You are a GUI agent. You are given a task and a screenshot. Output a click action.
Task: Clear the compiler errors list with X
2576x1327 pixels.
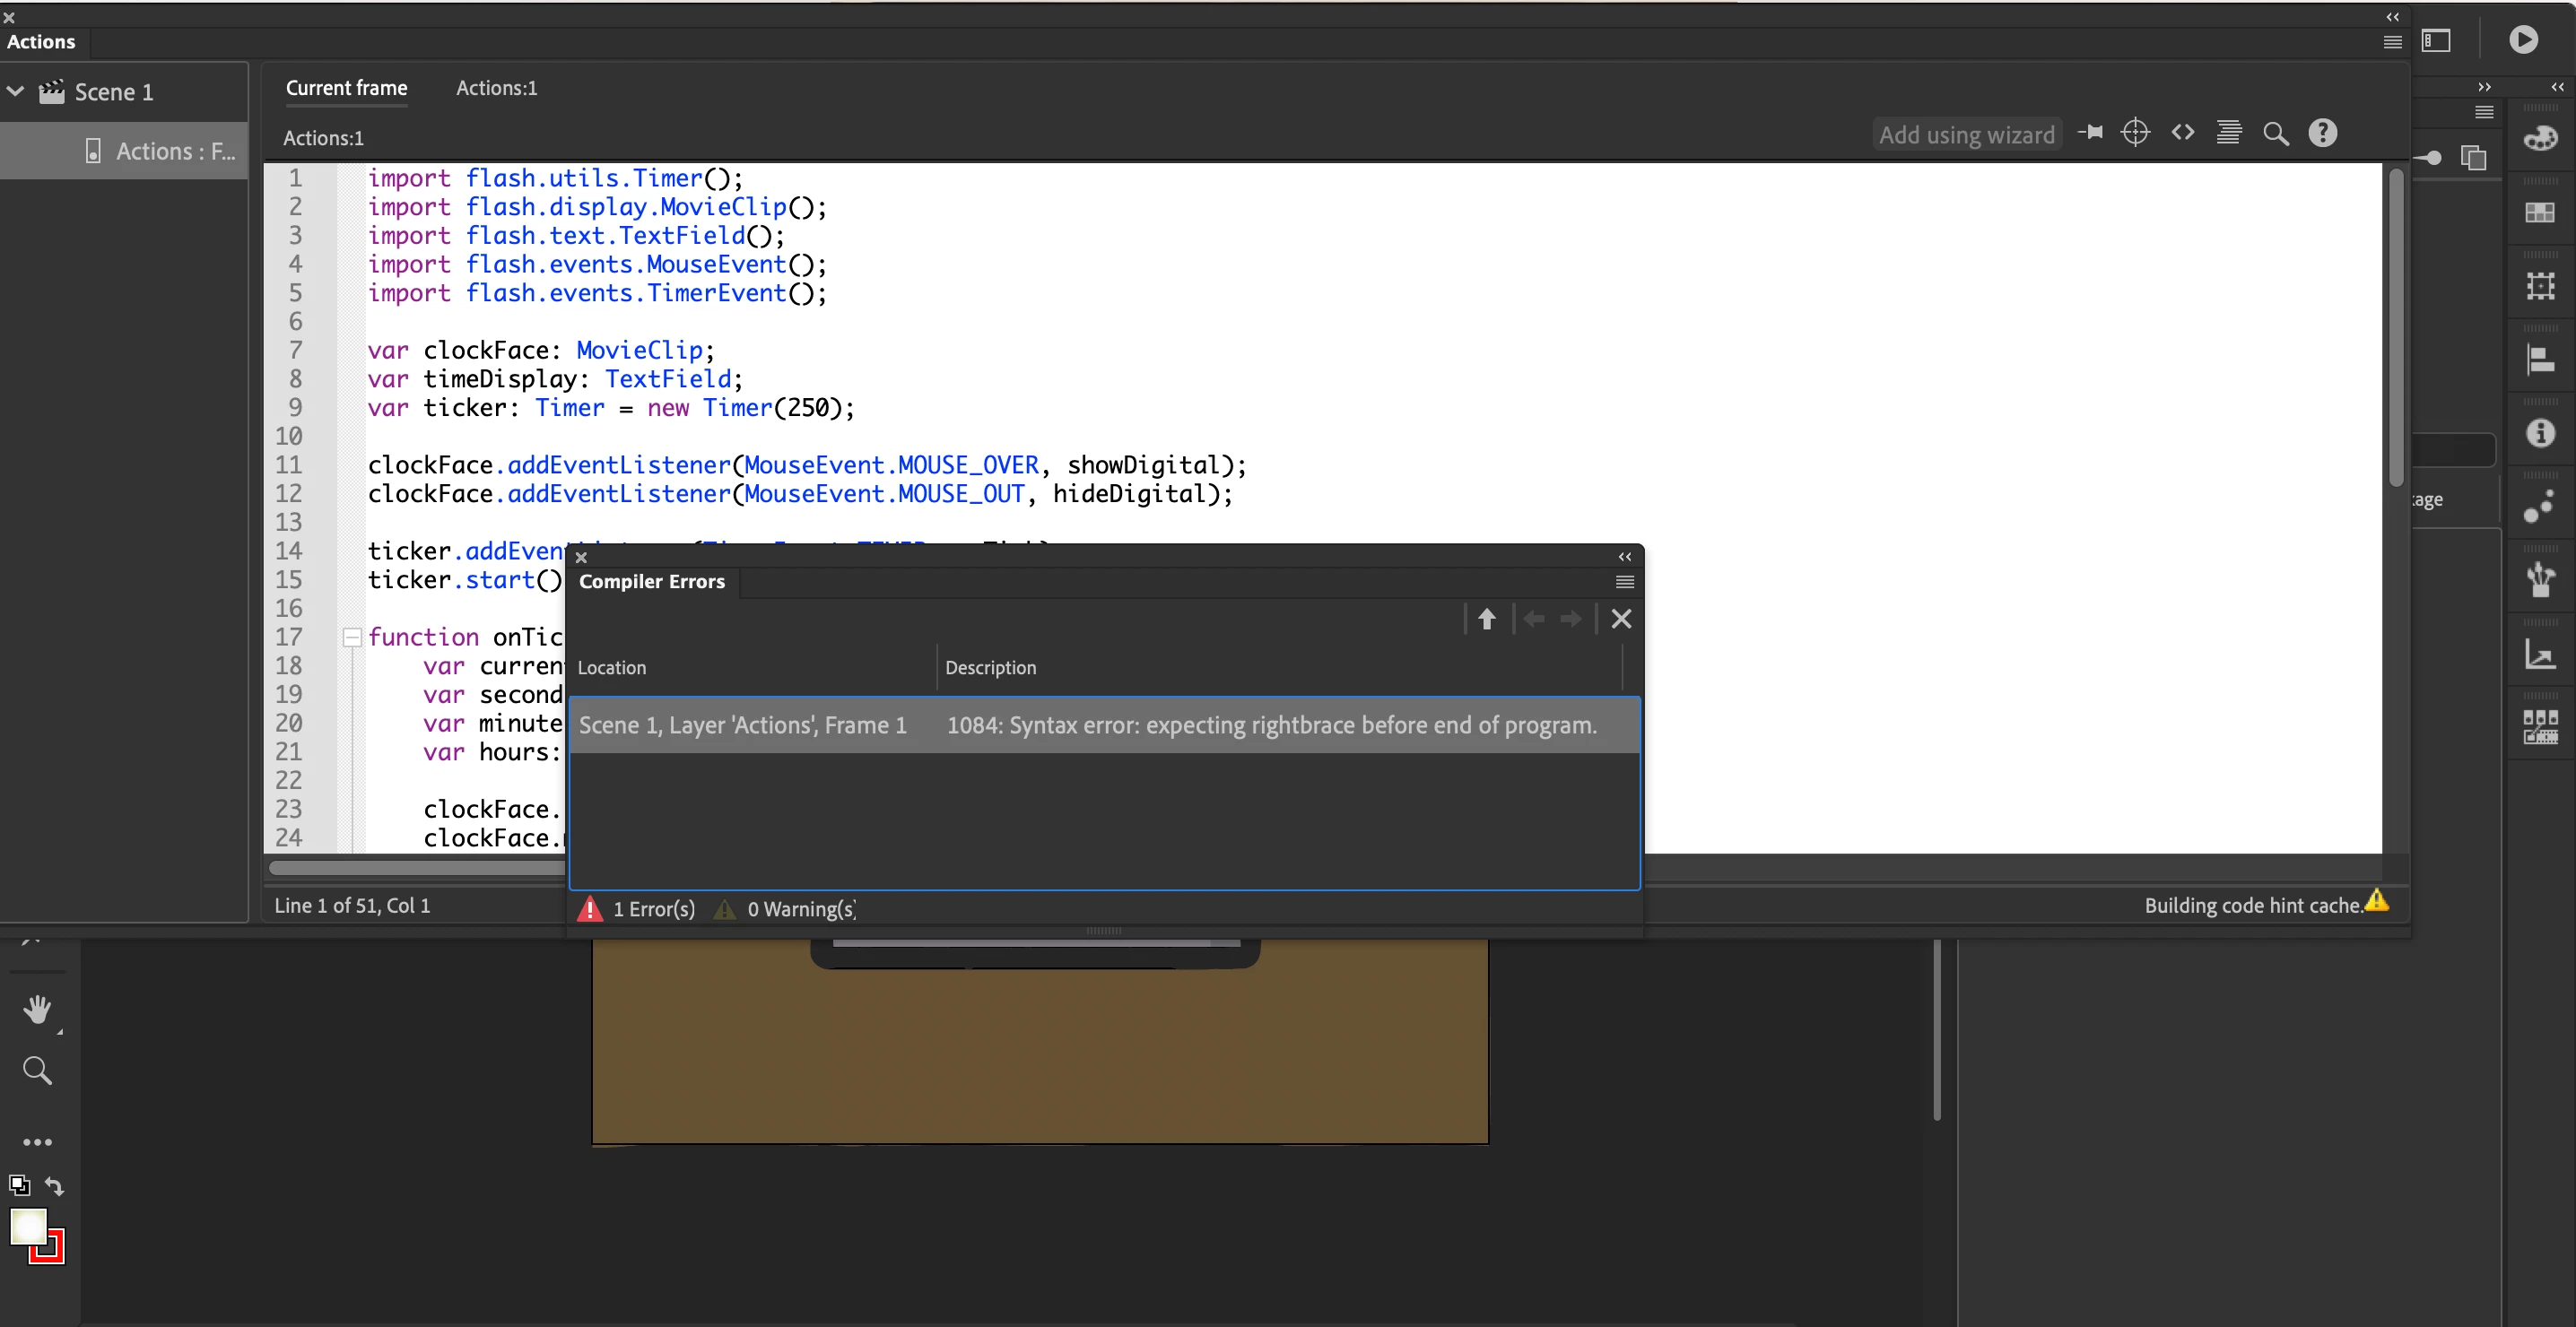click(1621, 619)
